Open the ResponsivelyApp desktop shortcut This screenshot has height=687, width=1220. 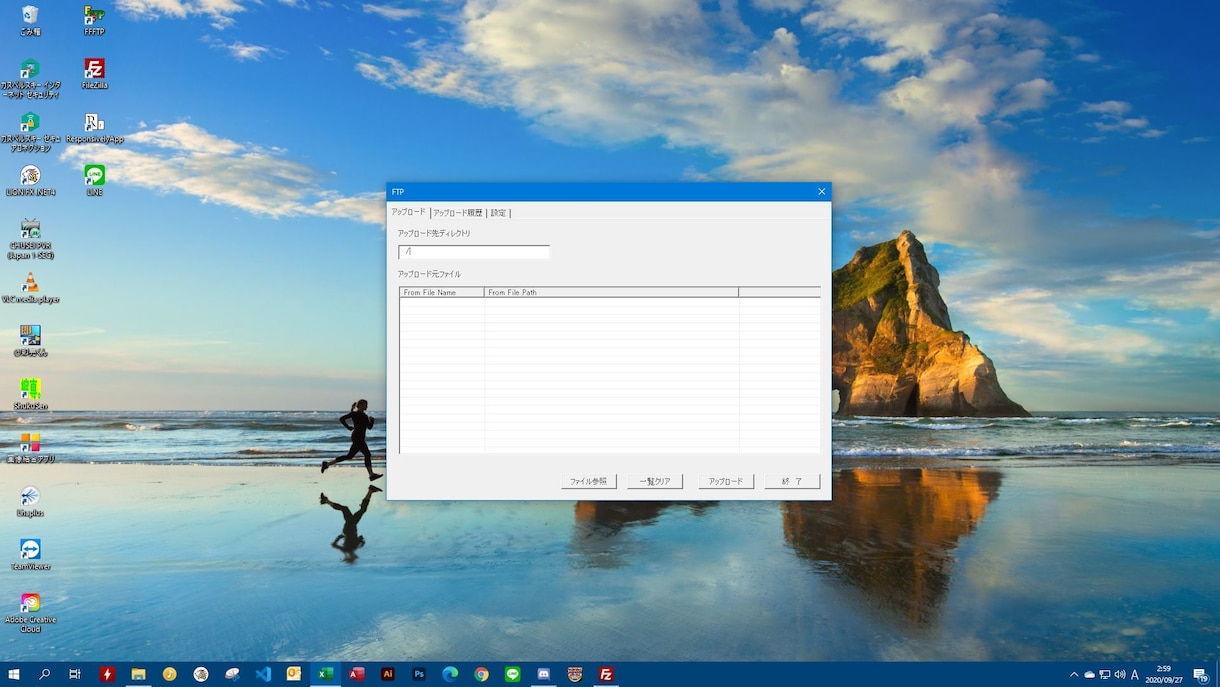[x=94, y=127]
